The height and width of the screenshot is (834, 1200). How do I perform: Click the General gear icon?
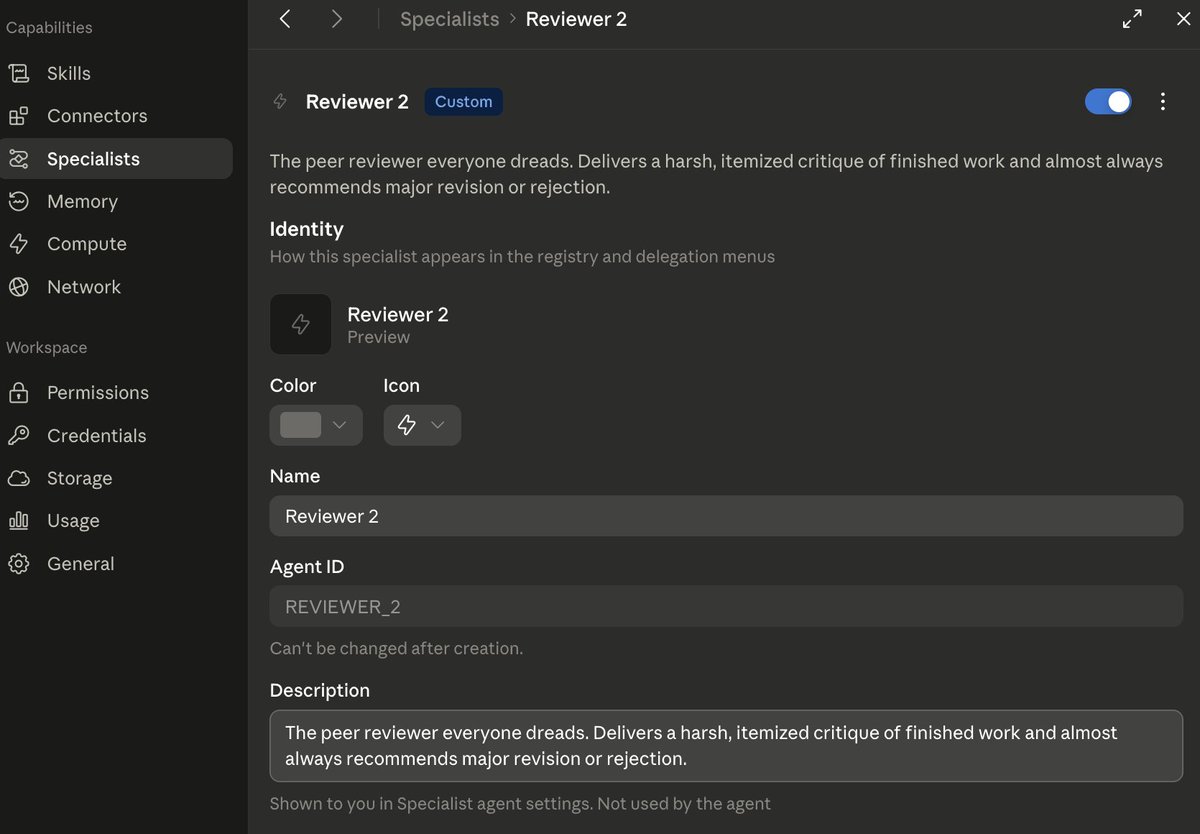(x=18, y=564)
